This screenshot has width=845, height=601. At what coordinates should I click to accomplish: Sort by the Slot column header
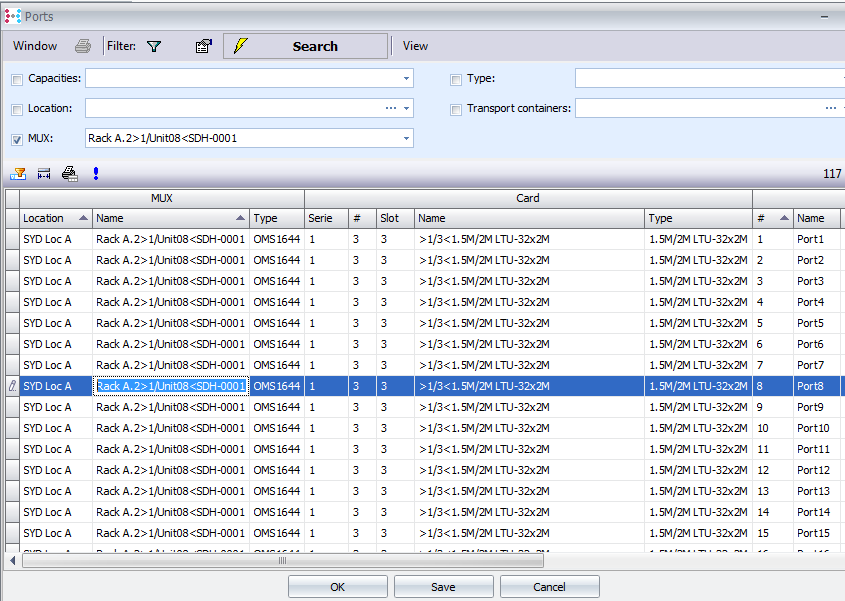pos(396,218)
